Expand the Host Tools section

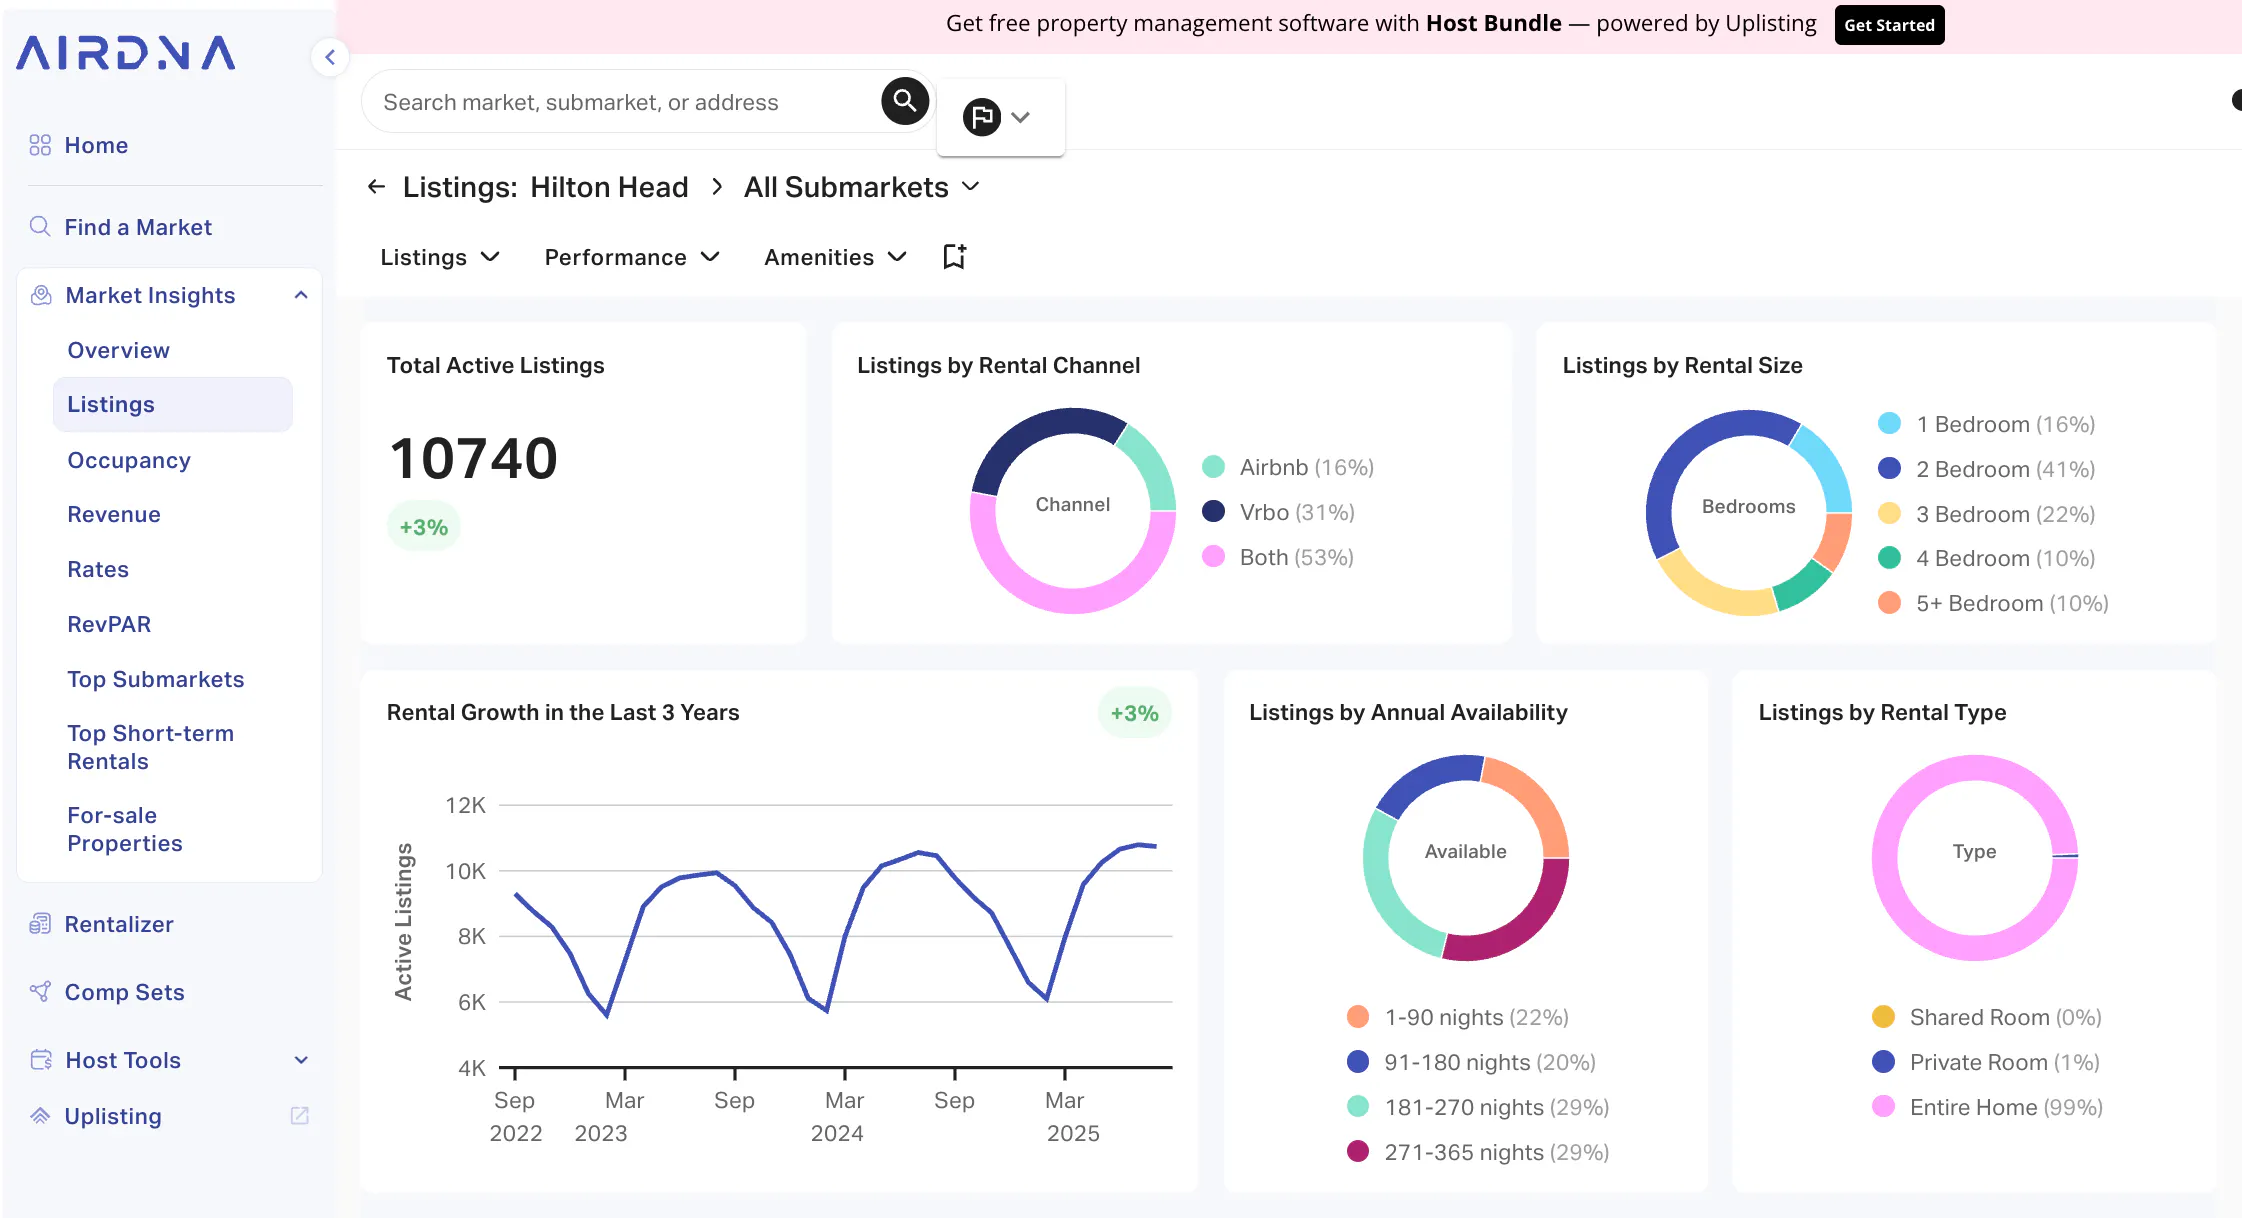coord(301,1060)
